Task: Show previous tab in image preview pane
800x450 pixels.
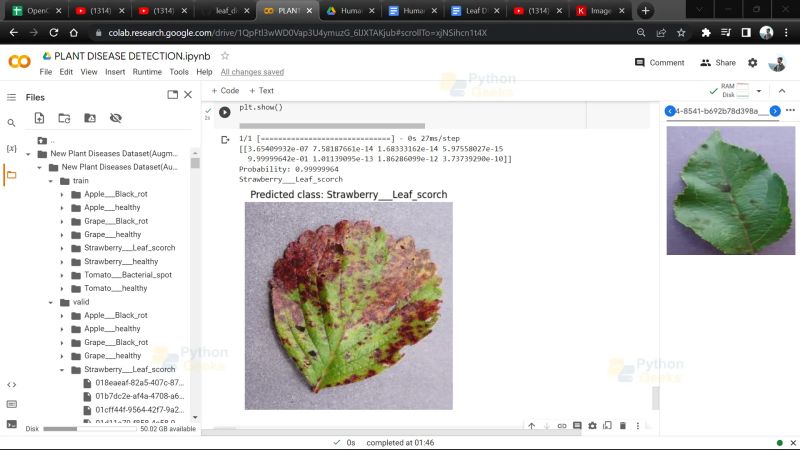Action: pos(670,111)
